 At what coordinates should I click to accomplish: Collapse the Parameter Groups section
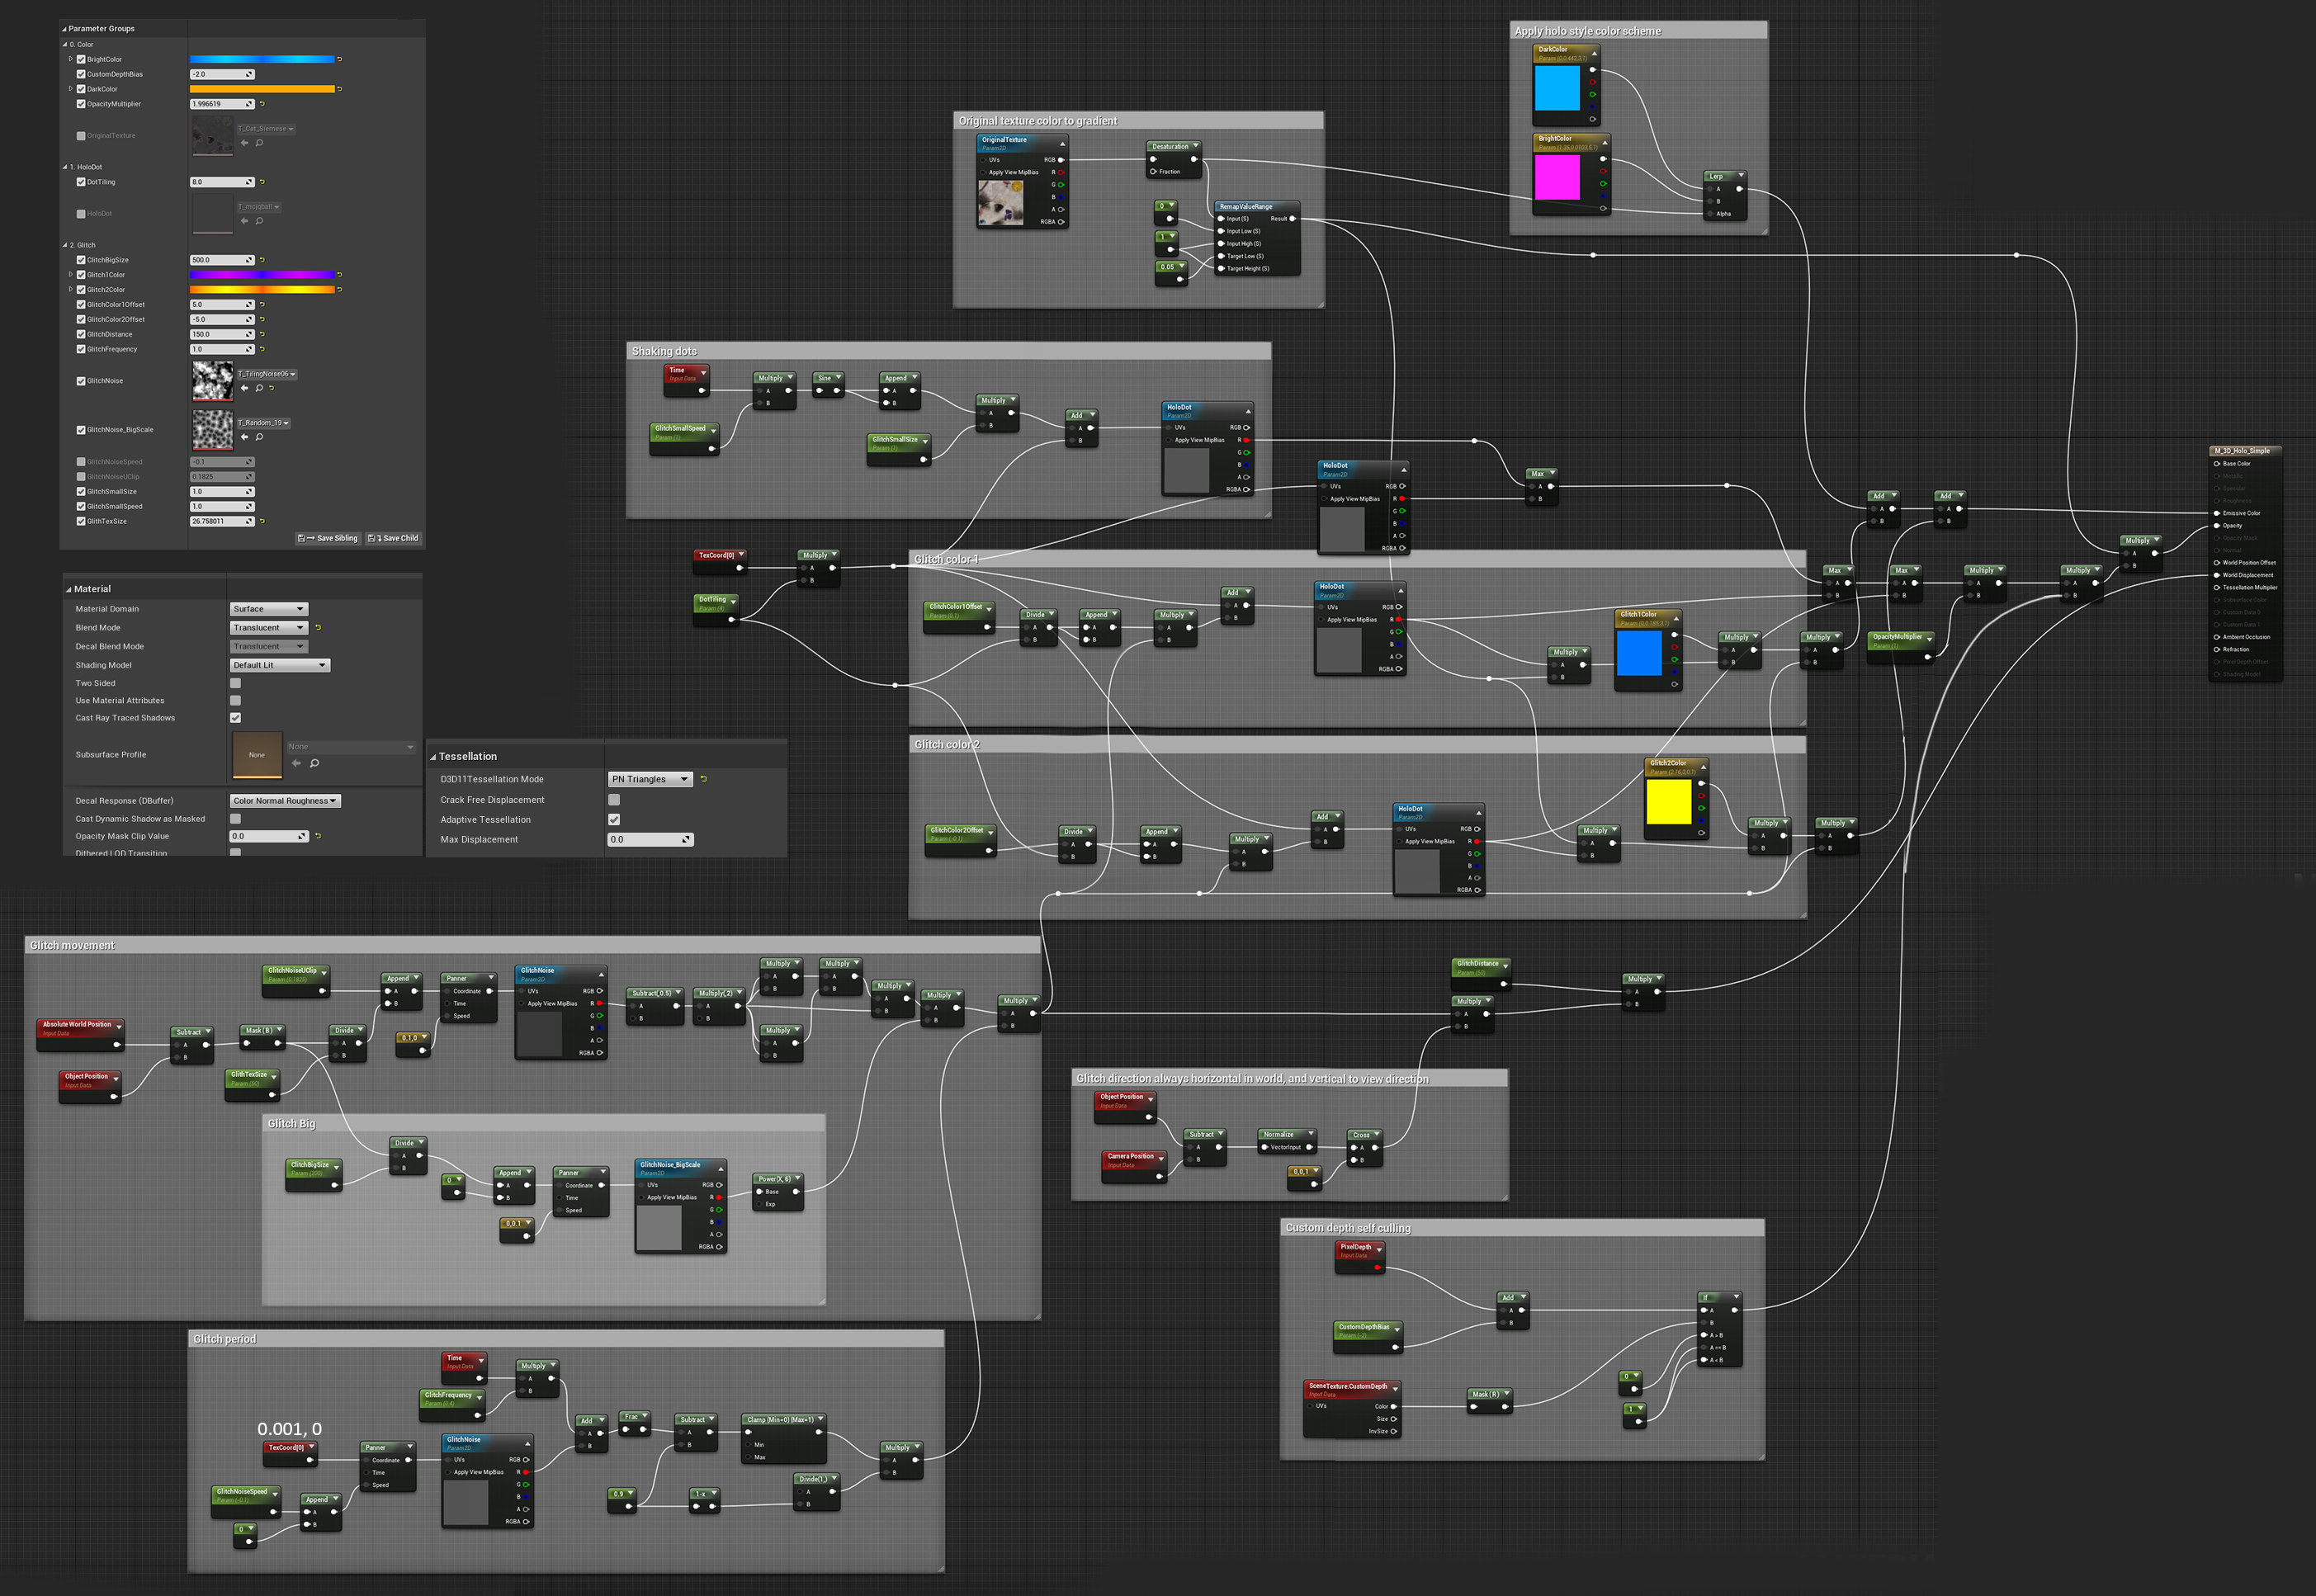[x=65, y=29]
